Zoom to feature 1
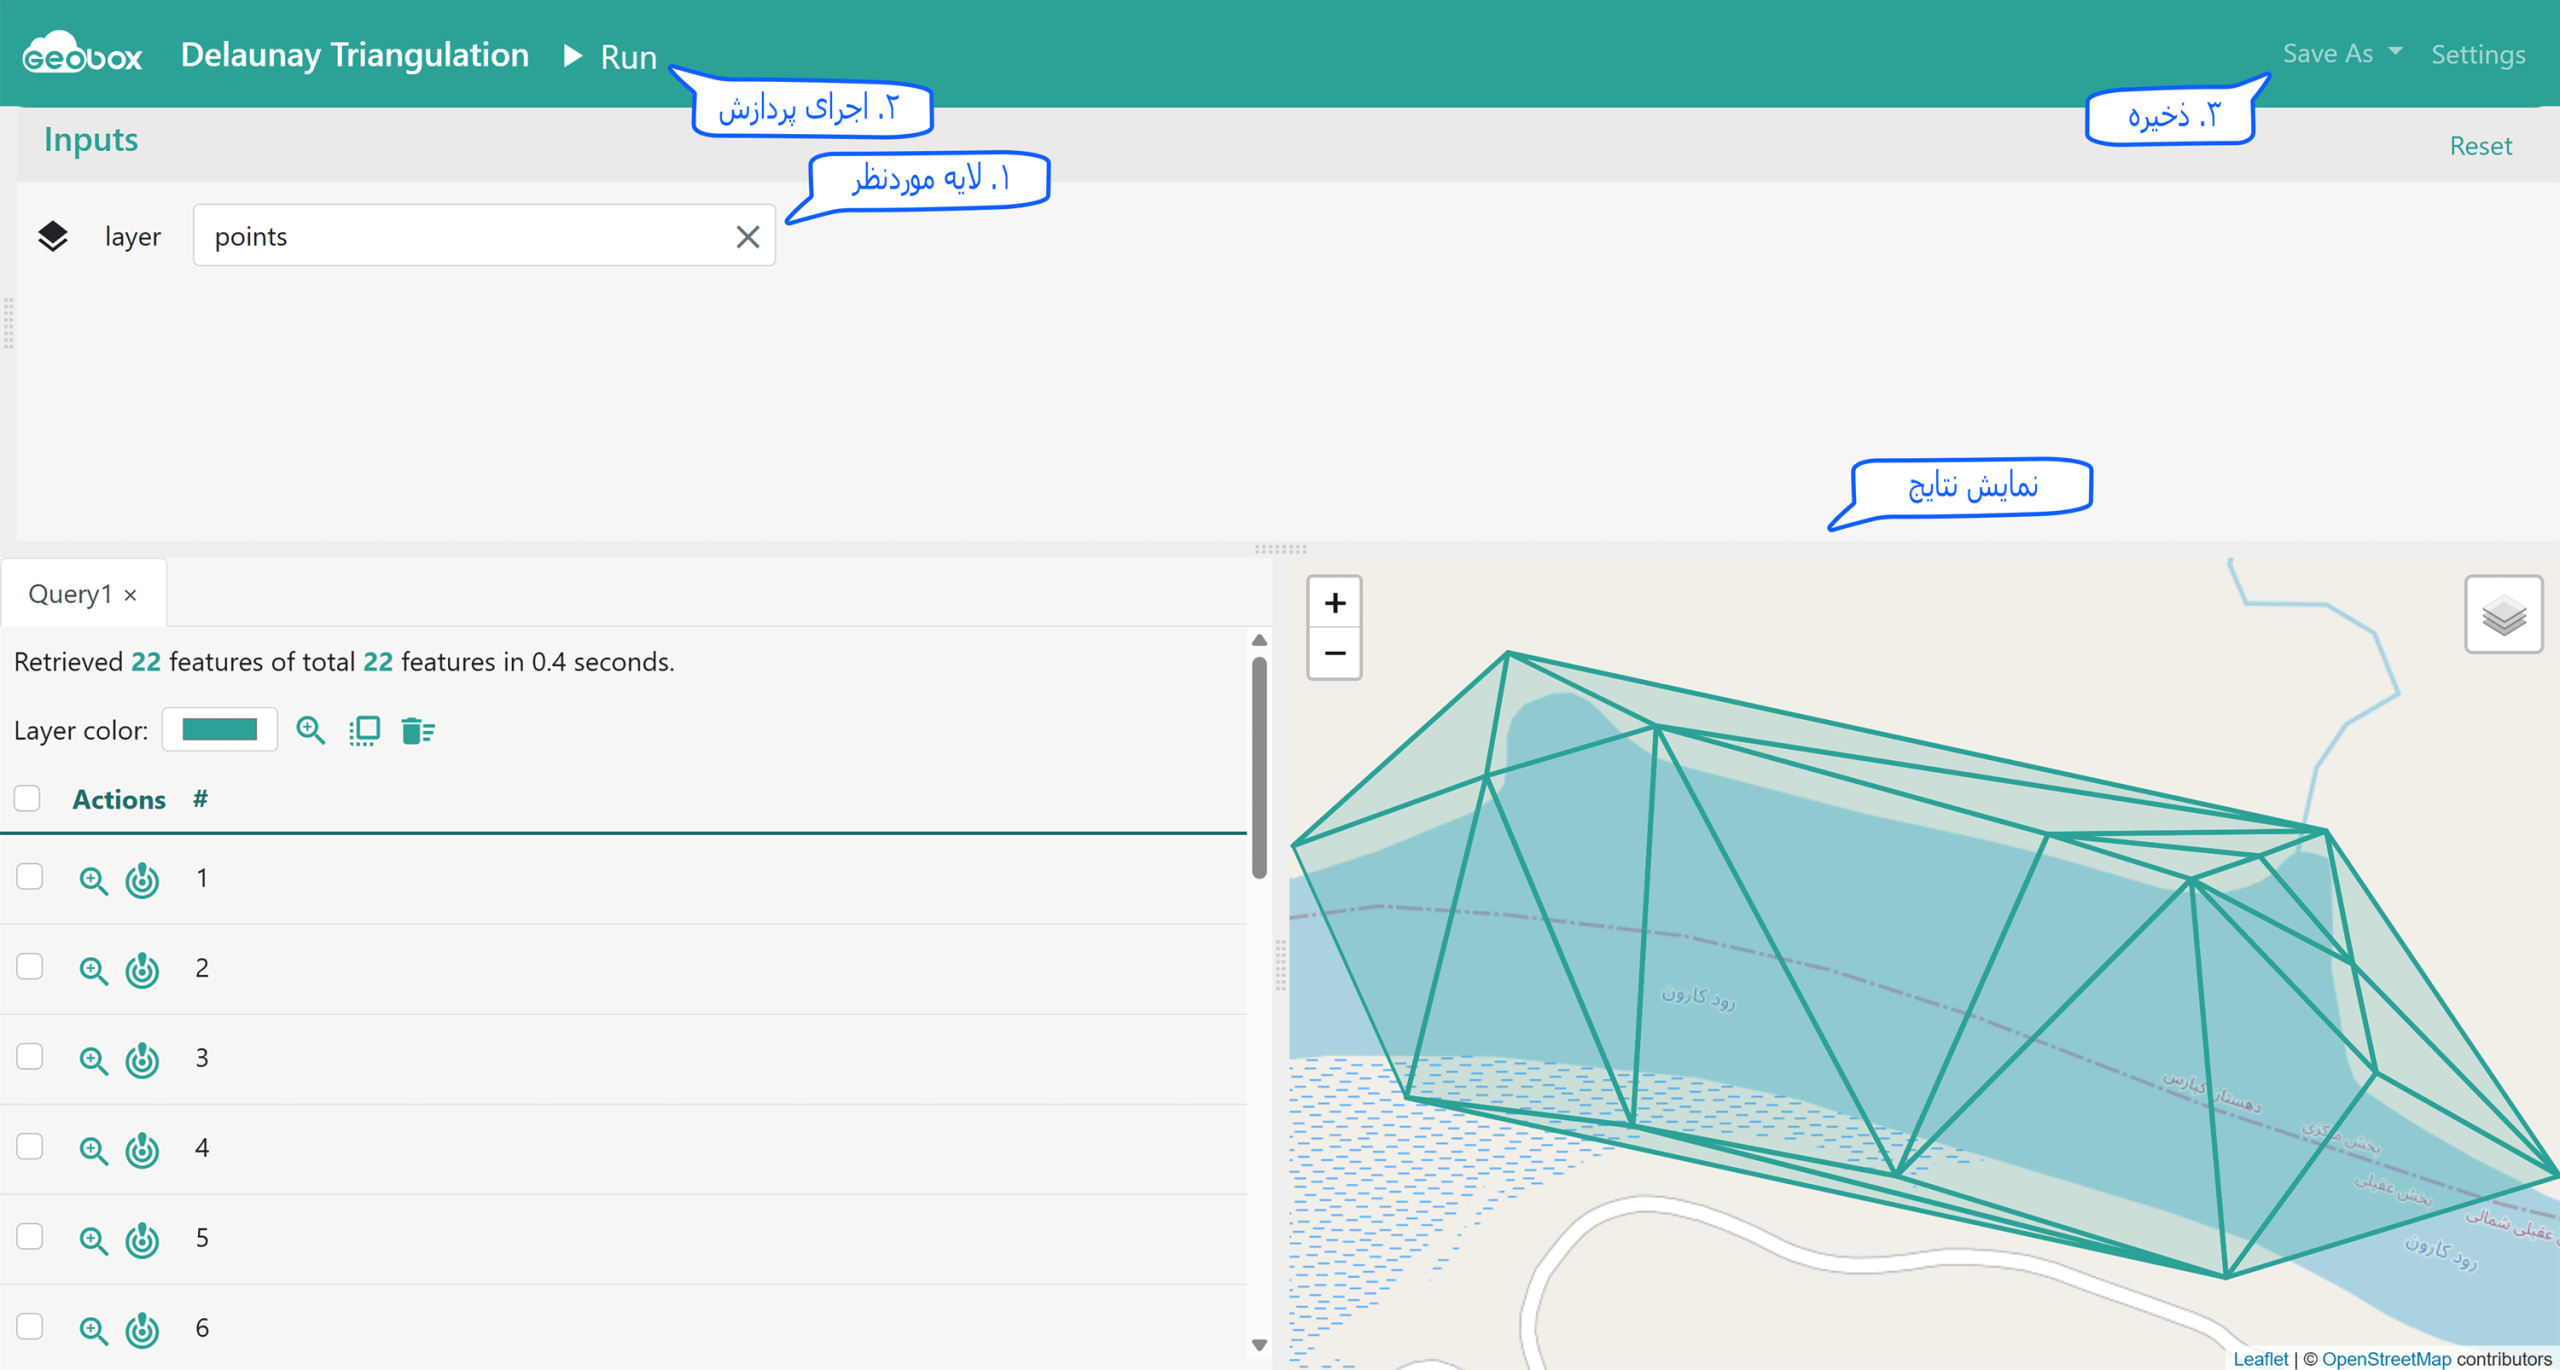The width and height of the screenshot is (2560, 1370). tap(93, 880)
